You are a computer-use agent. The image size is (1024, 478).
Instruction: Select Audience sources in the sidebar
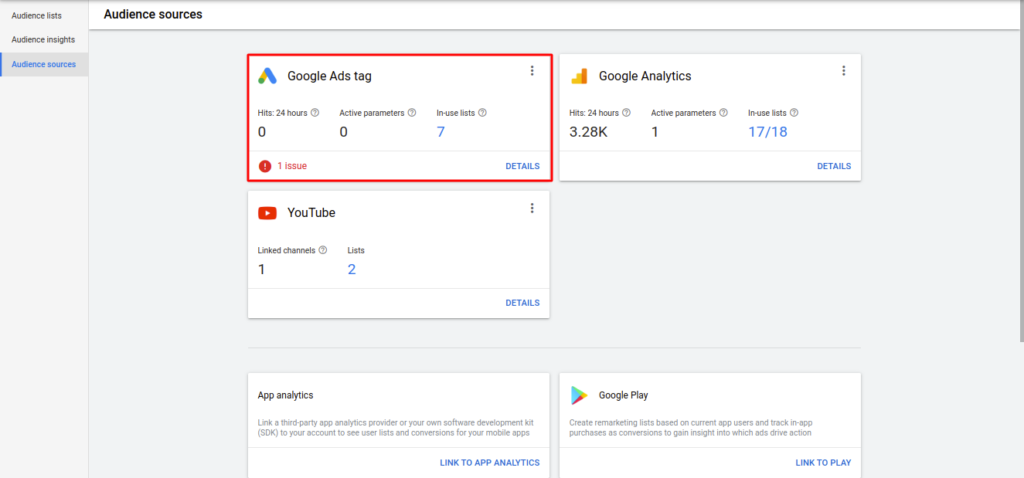(43, 64)
